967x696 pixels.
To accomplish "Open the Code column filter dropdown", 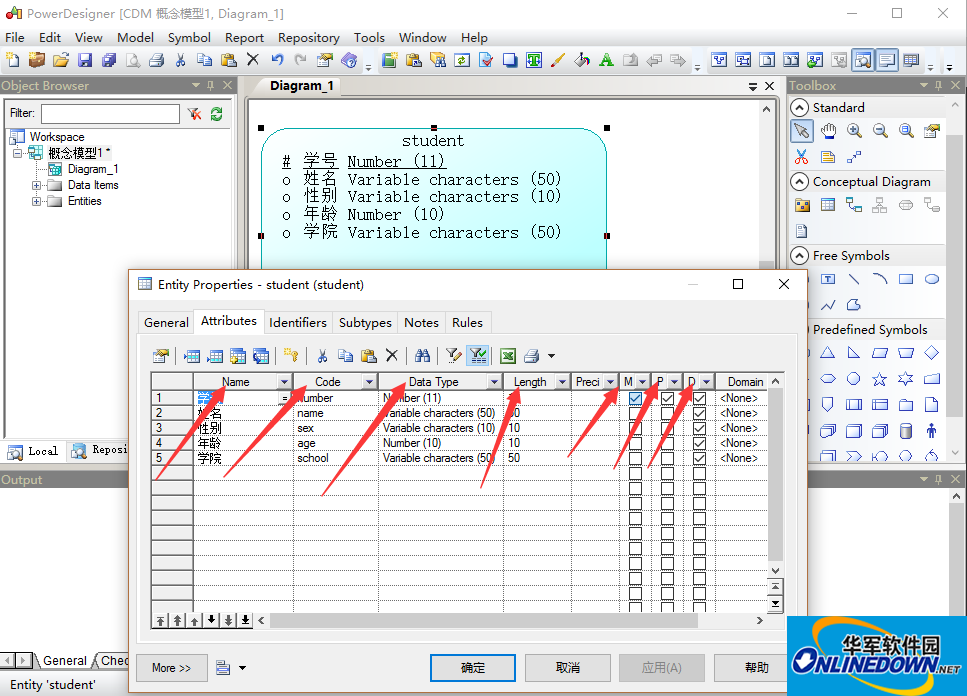I will coord(369,382).
